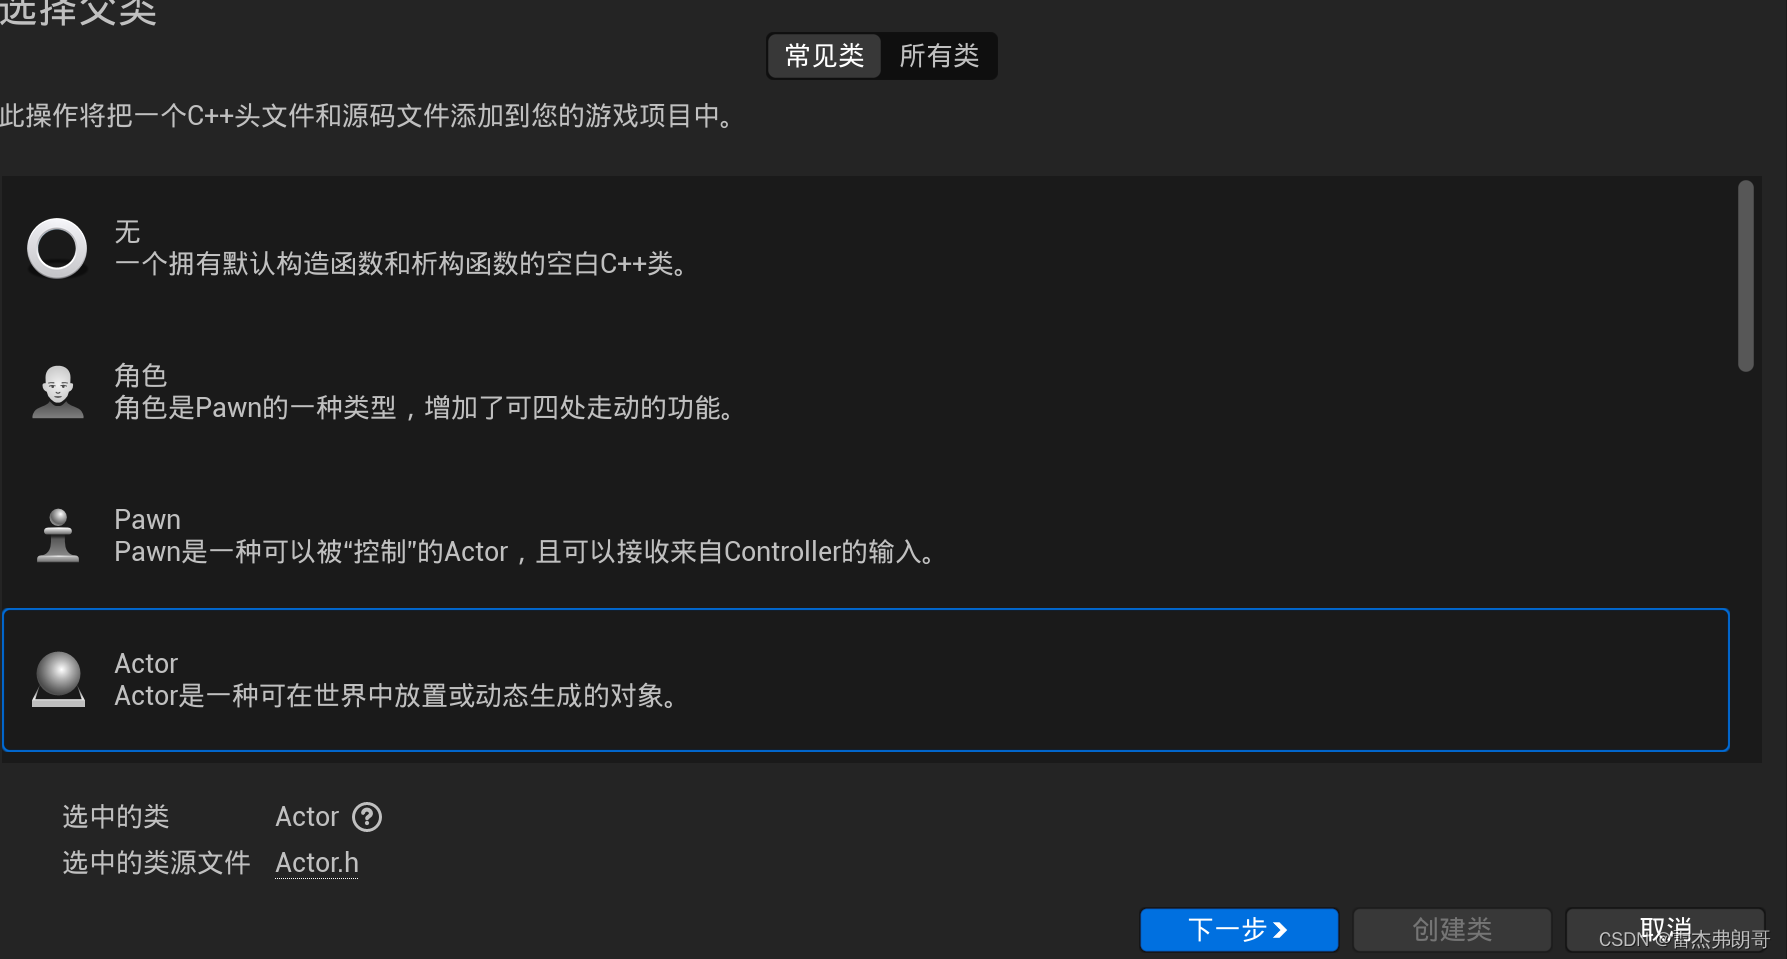Click the 下一步 button

pos(1239,929)
